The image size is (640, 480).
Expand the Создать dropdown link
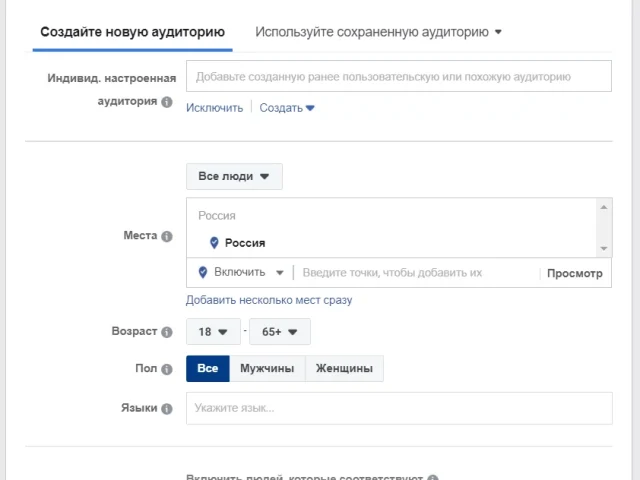tap(287, 108)
